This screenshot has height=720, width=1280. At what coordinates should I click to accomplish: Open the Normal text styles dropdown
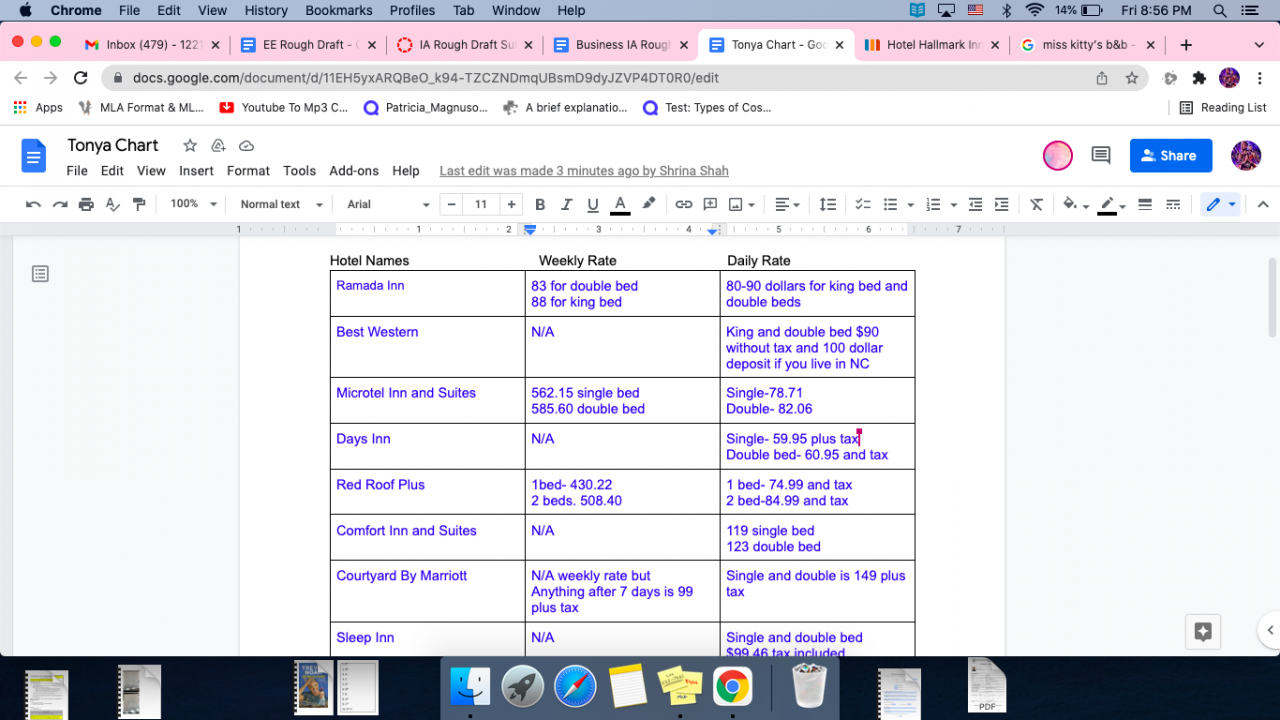tap(281, 204)
